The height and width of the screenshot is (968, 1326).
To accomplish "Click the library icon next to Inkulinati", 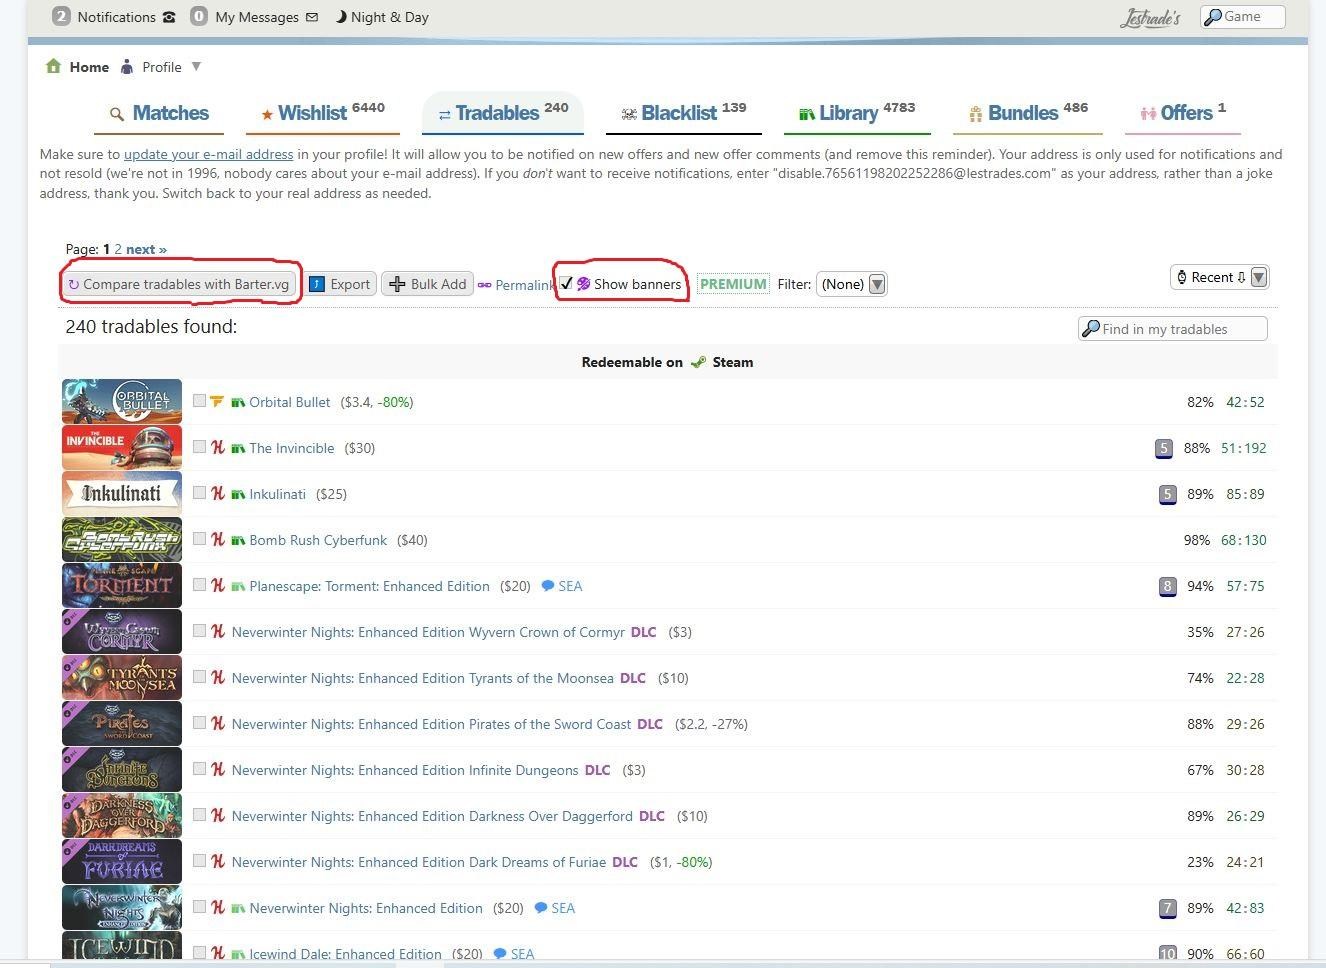I will [238, 494].
